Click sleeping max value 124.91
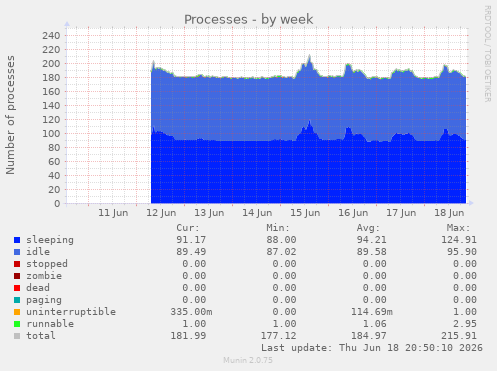The height and width of the screenshot is (371, 497). coord(459,240)
